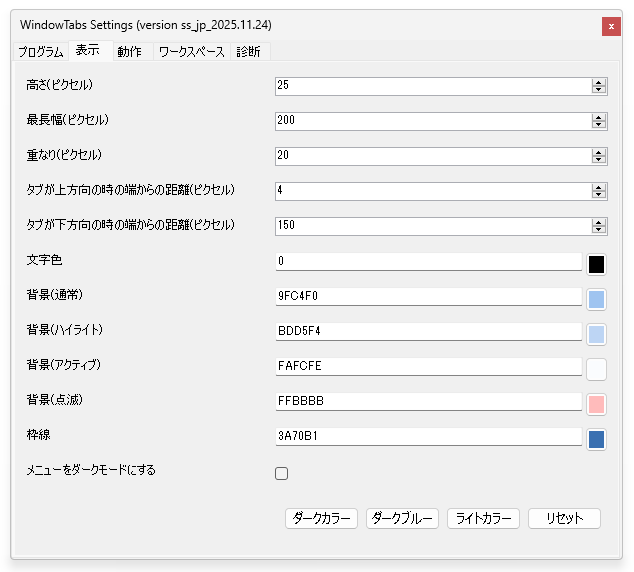
Task: Decrease タブが上方向の時の端からの距離 spinner value
Action: point(599,194)
